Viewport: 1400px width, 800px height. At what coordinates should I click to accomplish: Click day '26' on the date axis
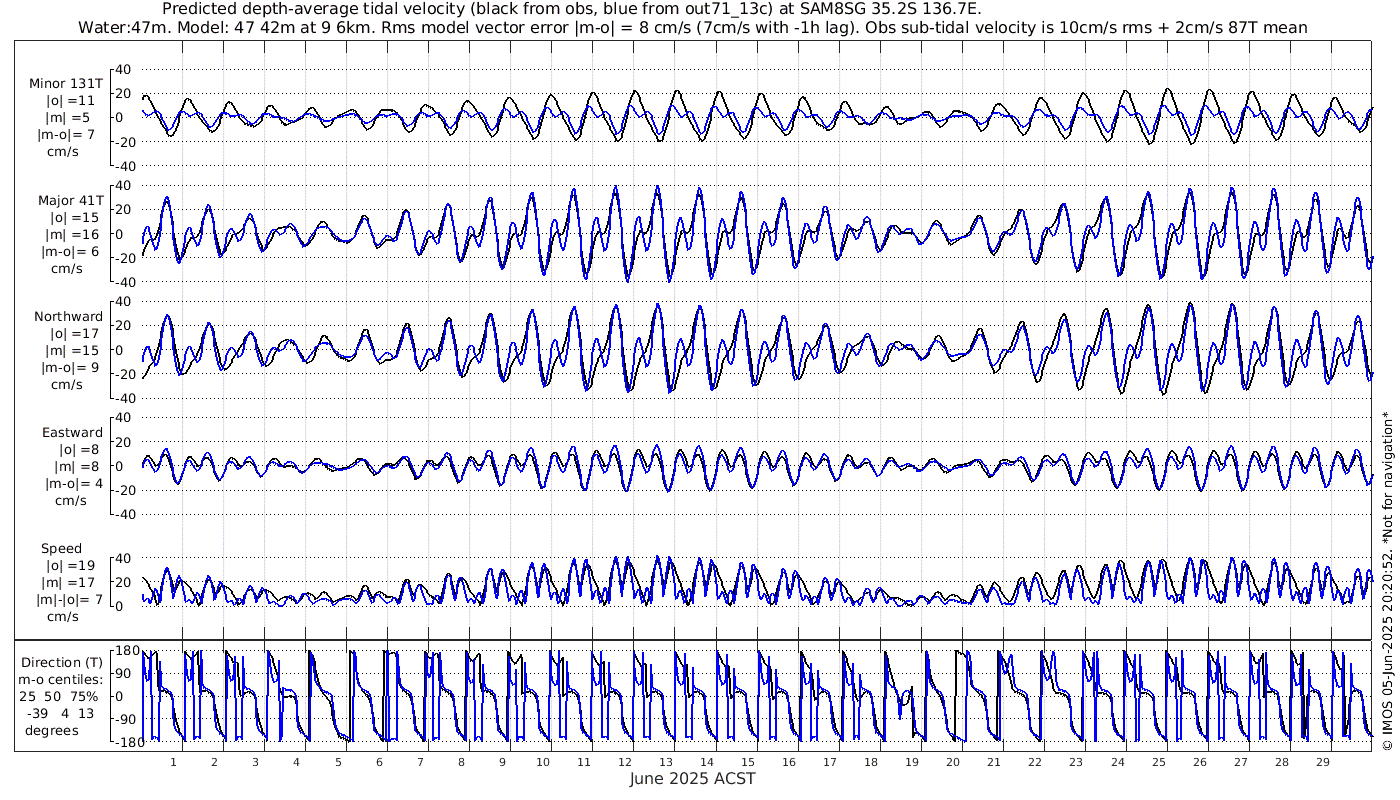click(1199, 762)
